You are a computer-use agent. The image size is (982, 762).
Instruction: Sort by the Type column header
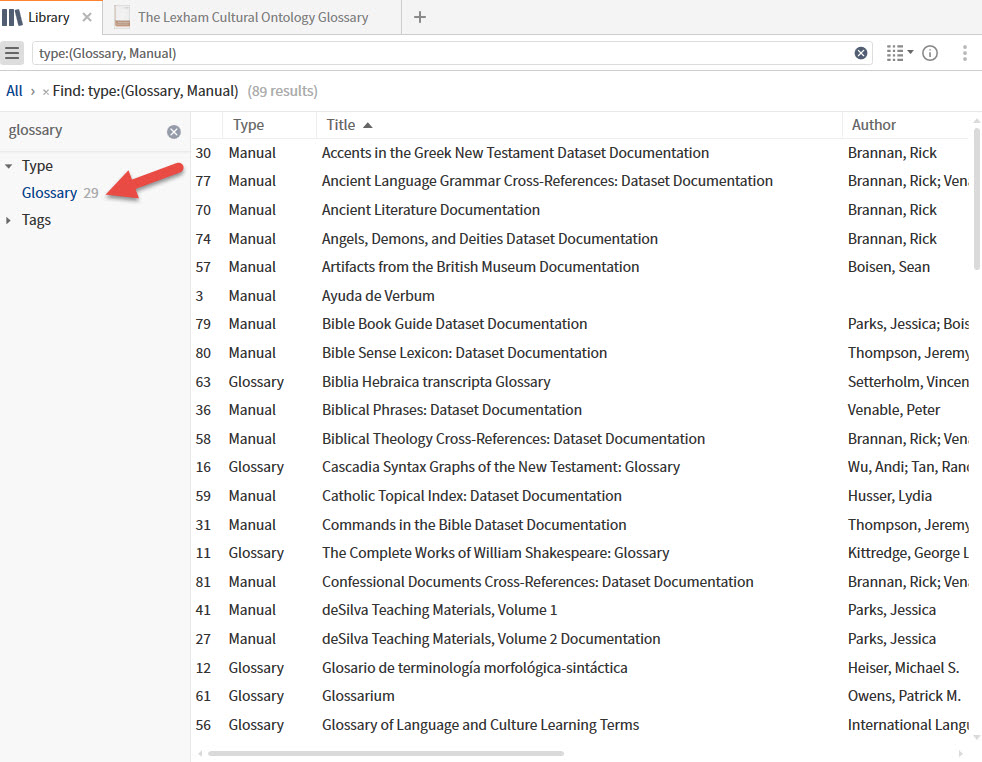coord(248,125)
